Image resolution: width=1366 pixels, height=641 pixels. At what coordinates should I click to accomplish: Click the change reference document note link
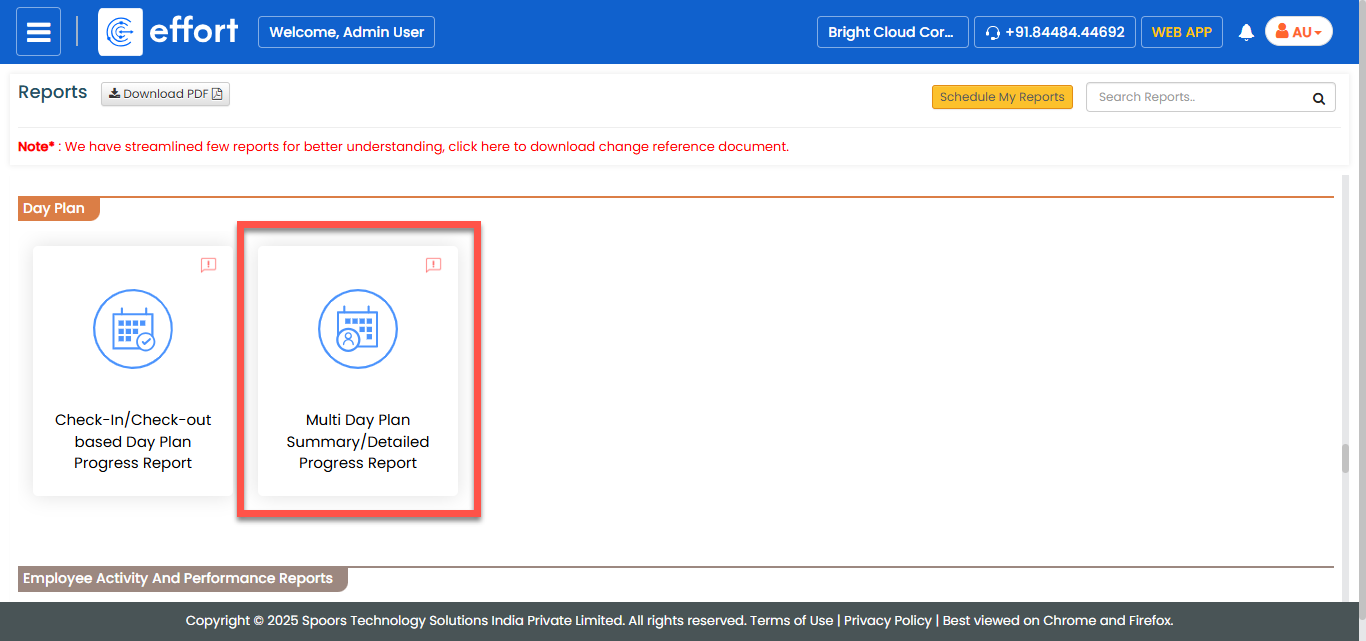618,146
